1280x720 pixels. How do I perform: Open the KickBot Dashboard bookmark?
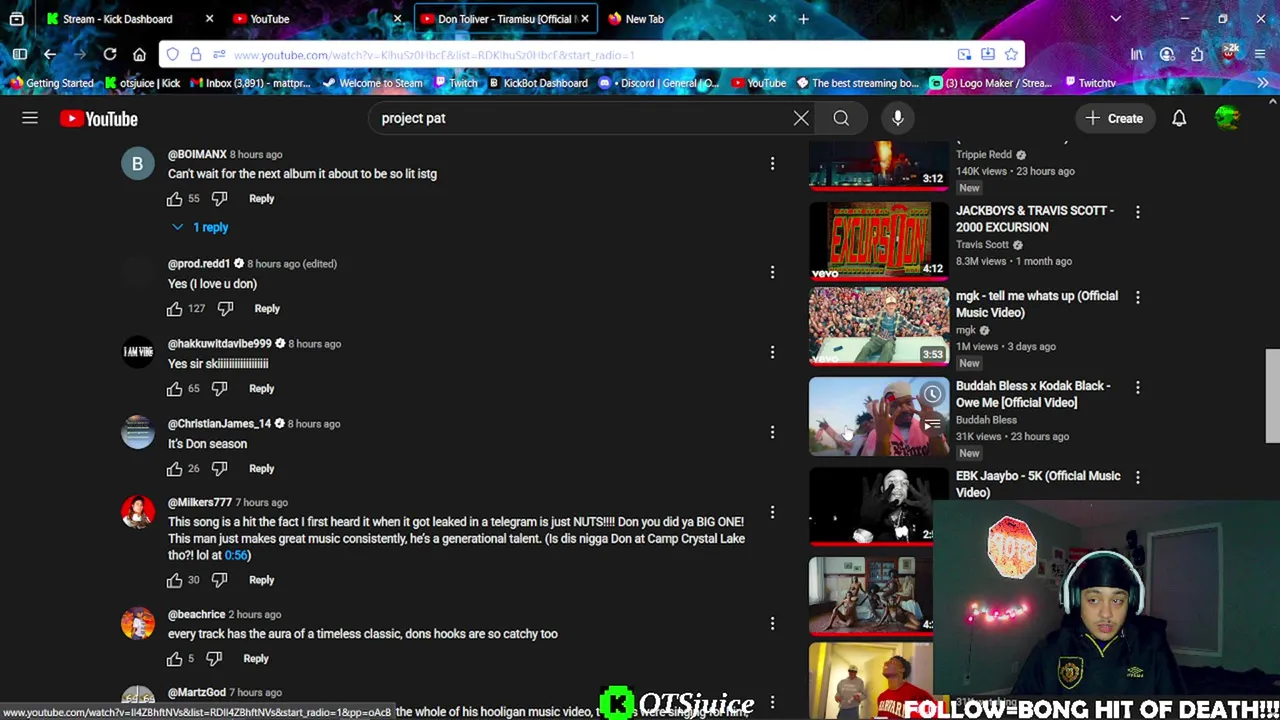tap(538, 83)
